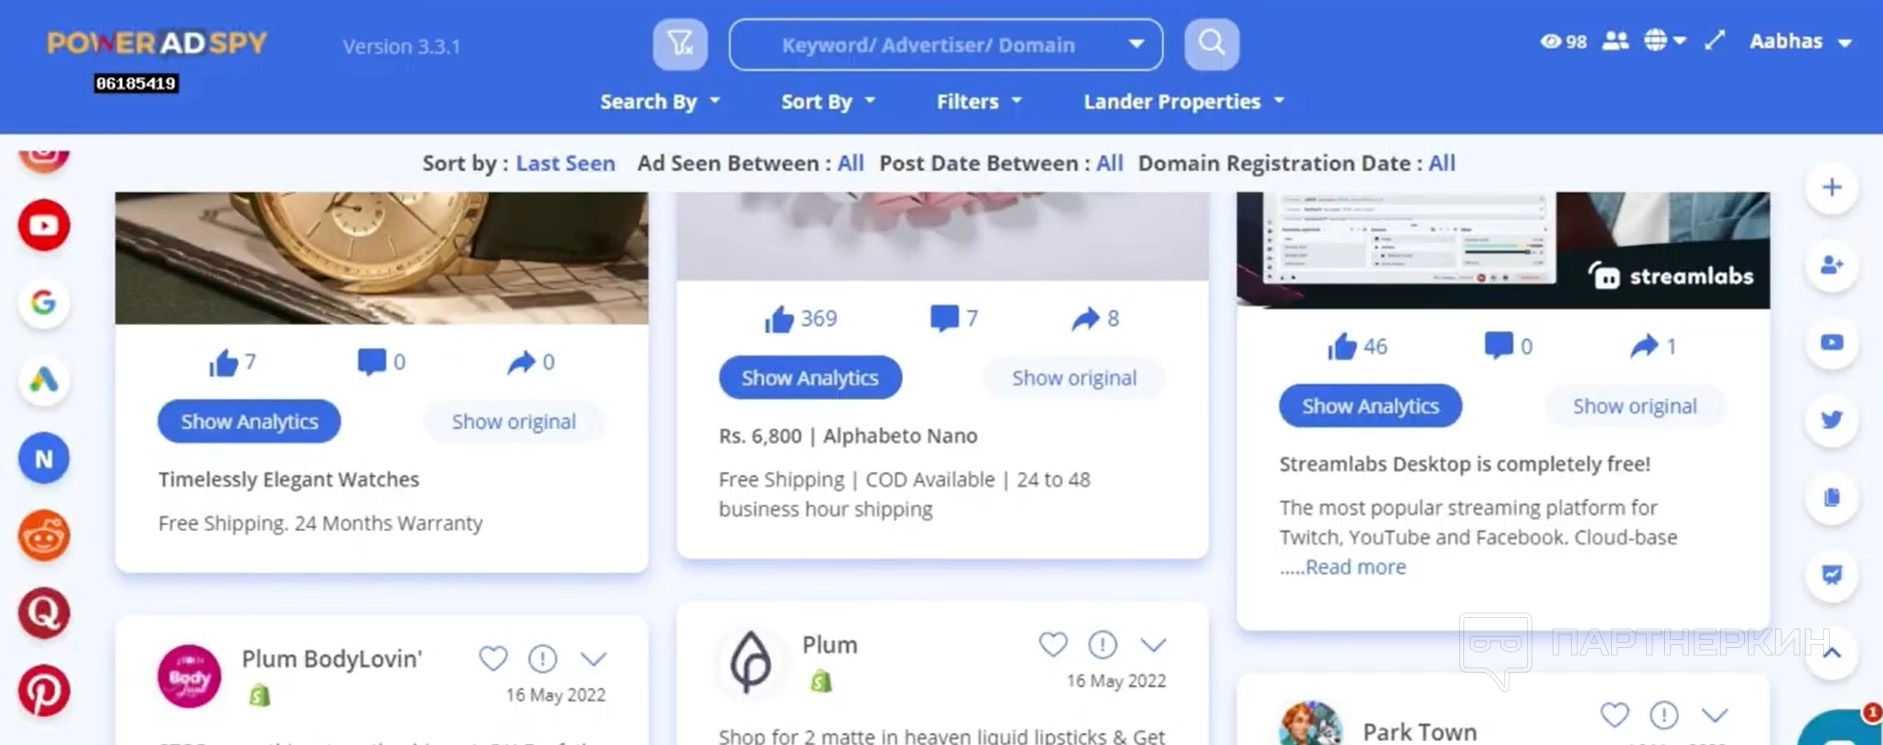Screen dimensions: 1883x745
Task: Open the video icon in right sidebar
Action: pos(1832,342)
